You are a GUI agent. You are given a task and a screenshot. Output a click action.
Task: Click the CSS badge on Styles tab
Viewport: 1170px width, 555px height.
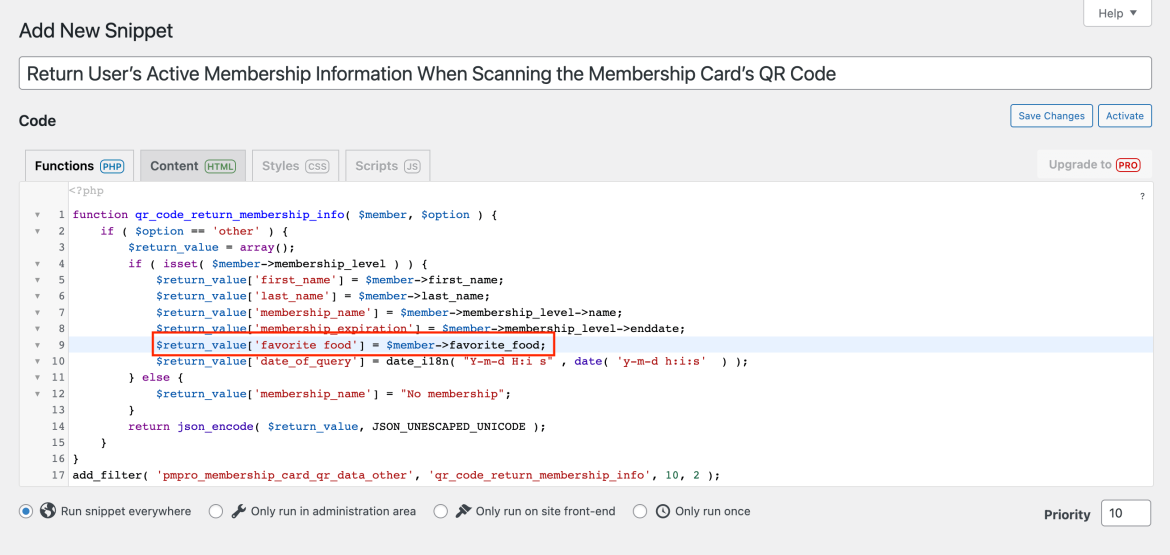tap(317, 166)
